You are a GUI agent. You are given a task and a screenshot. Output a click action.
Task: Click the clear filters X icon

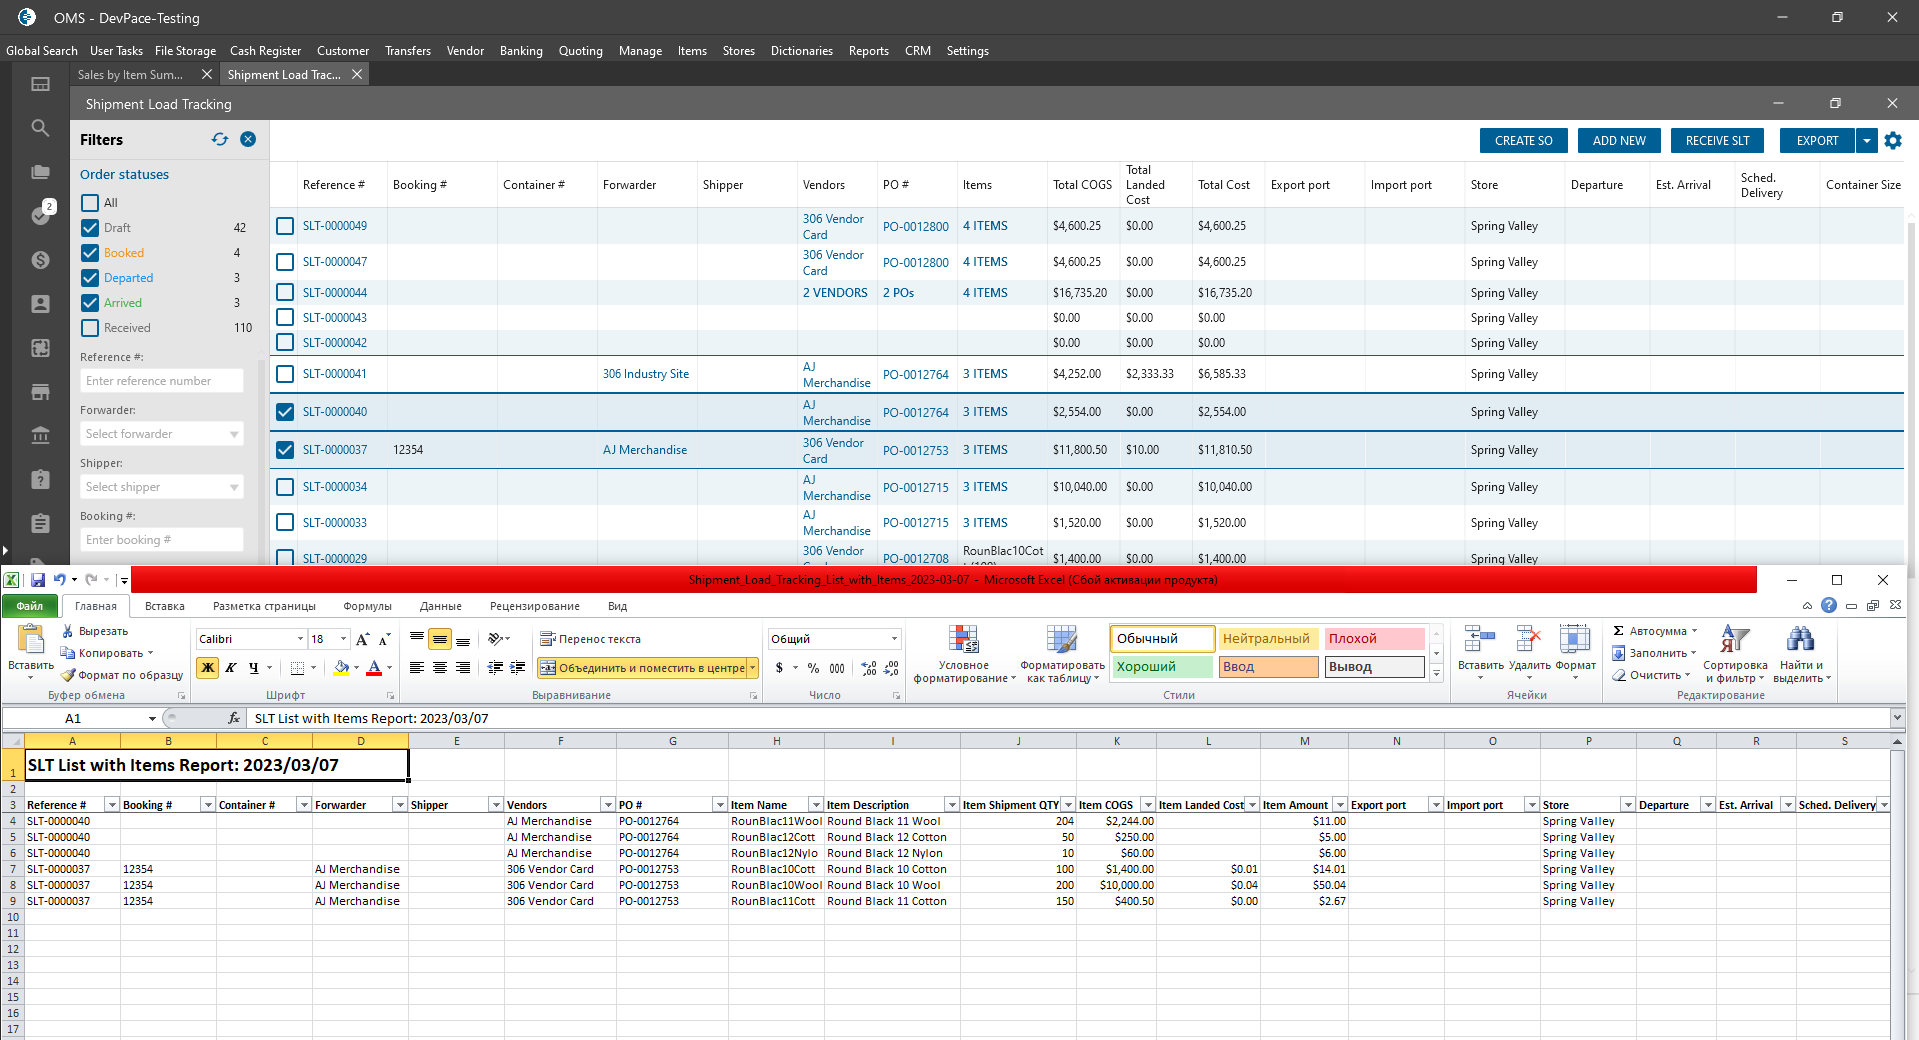pos(248,140)
